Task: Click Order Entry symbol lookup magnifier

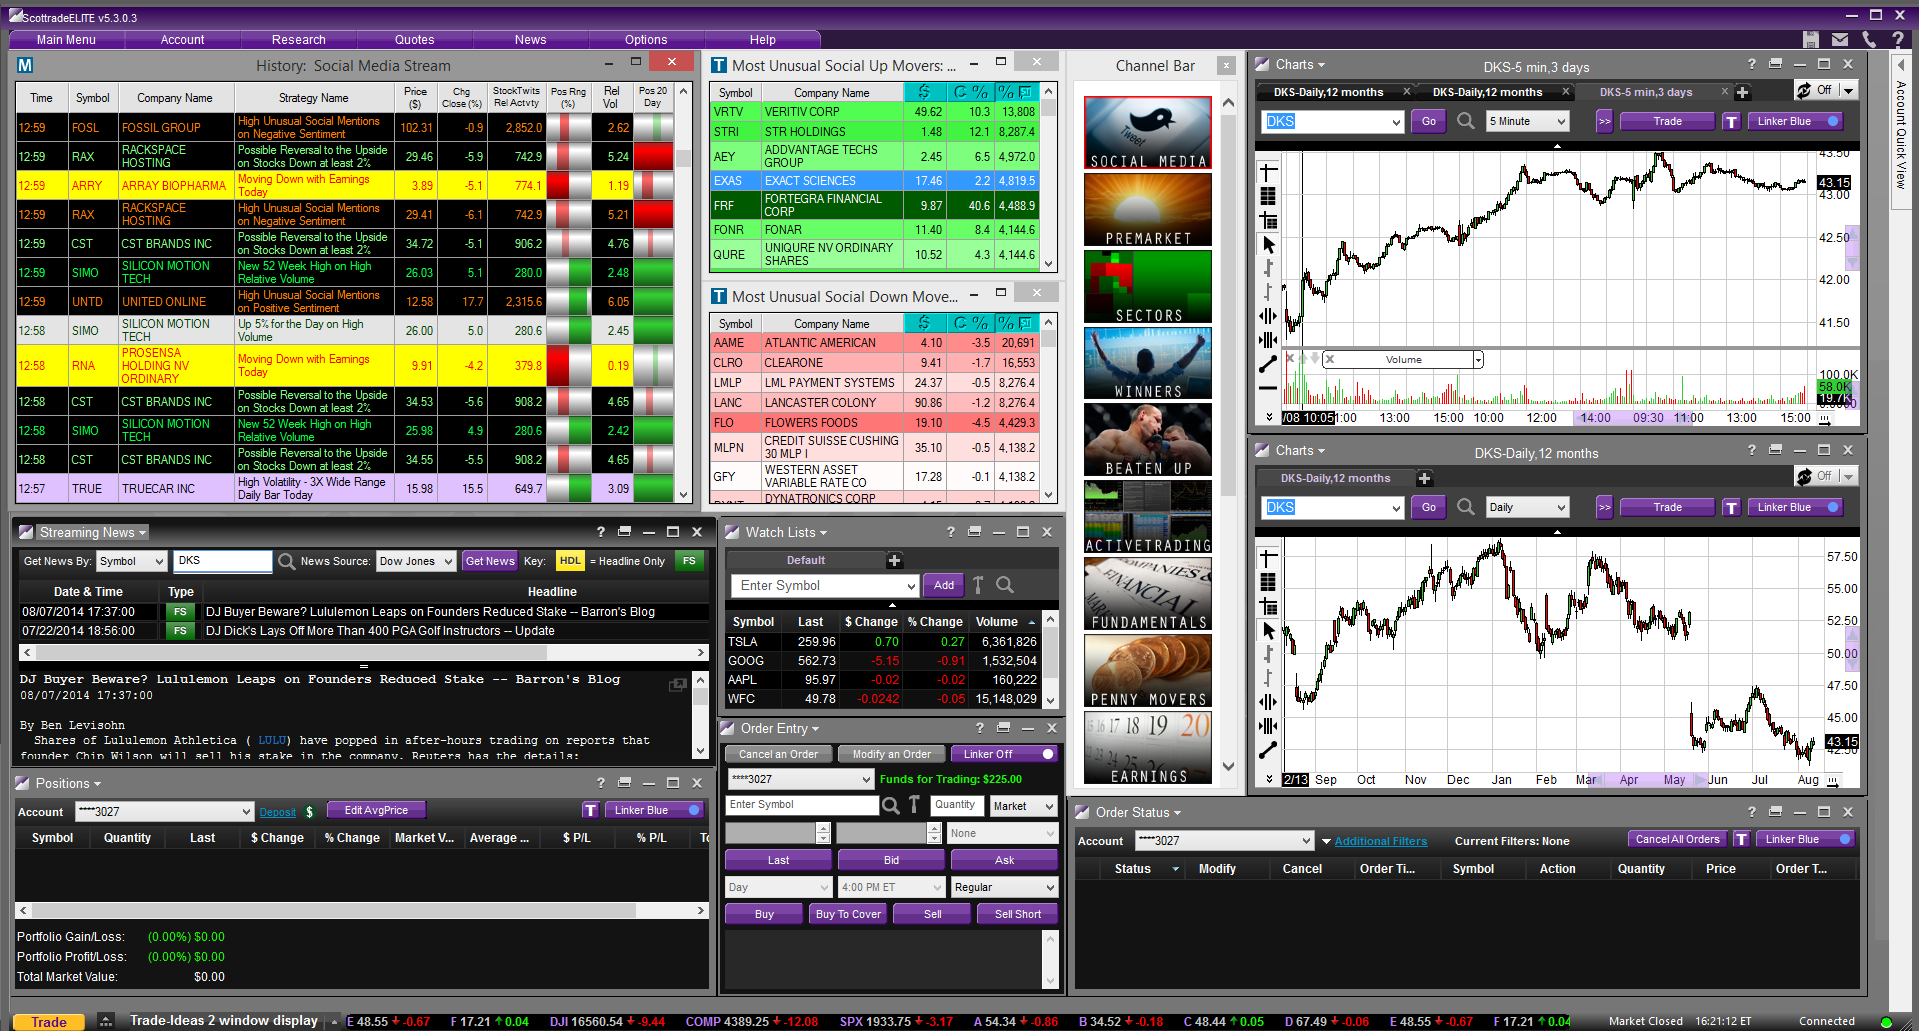Action: tap(890, 805)
